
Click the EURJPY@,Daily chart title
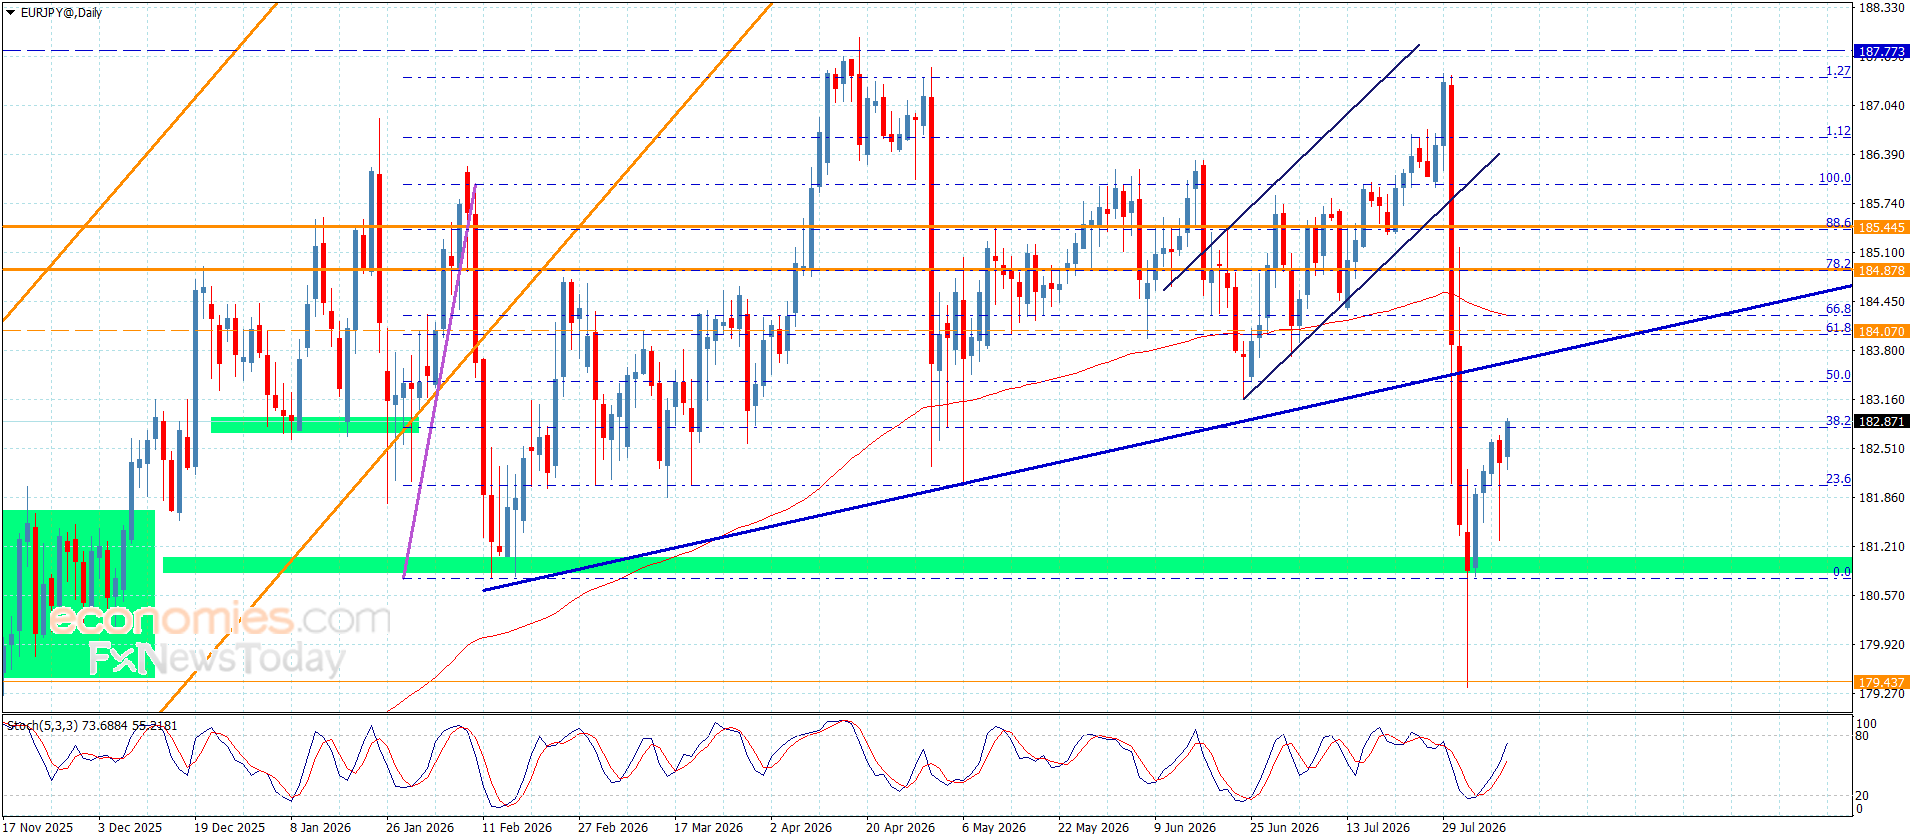61,13
